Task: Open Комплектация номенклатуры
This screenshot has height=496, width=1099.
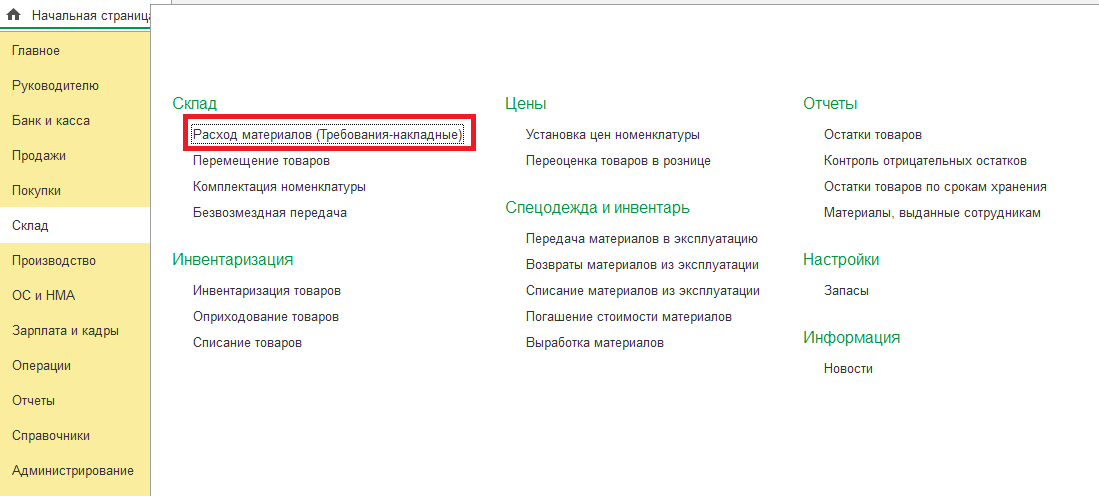Action: 279,187
